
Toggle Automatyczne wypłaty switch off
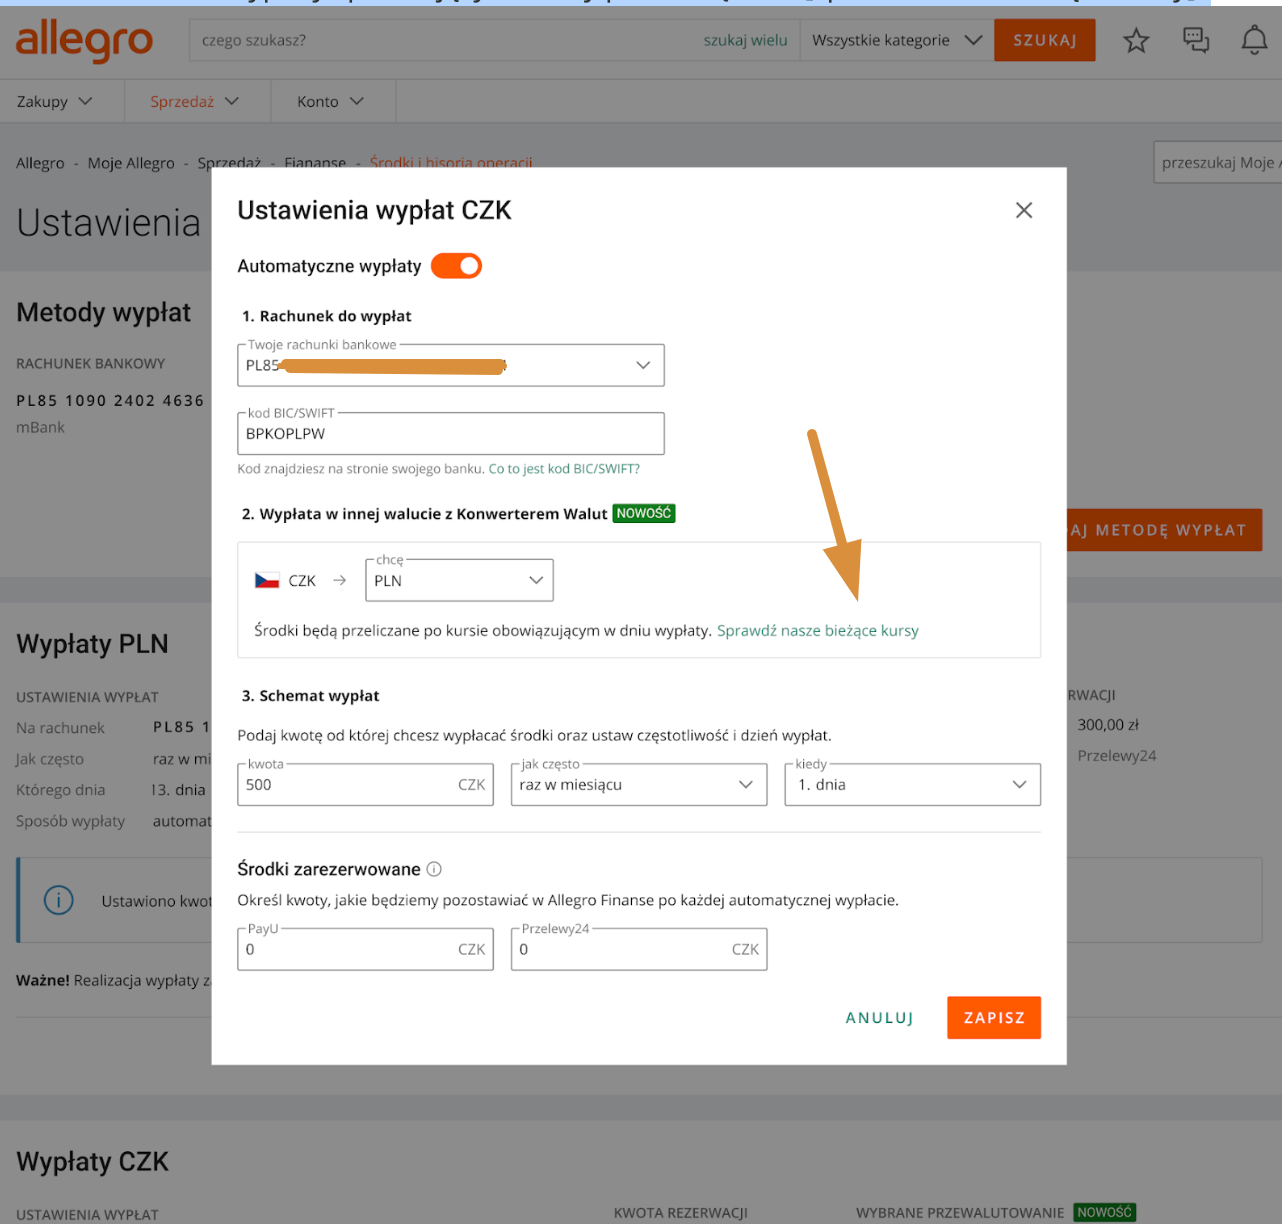457,266
